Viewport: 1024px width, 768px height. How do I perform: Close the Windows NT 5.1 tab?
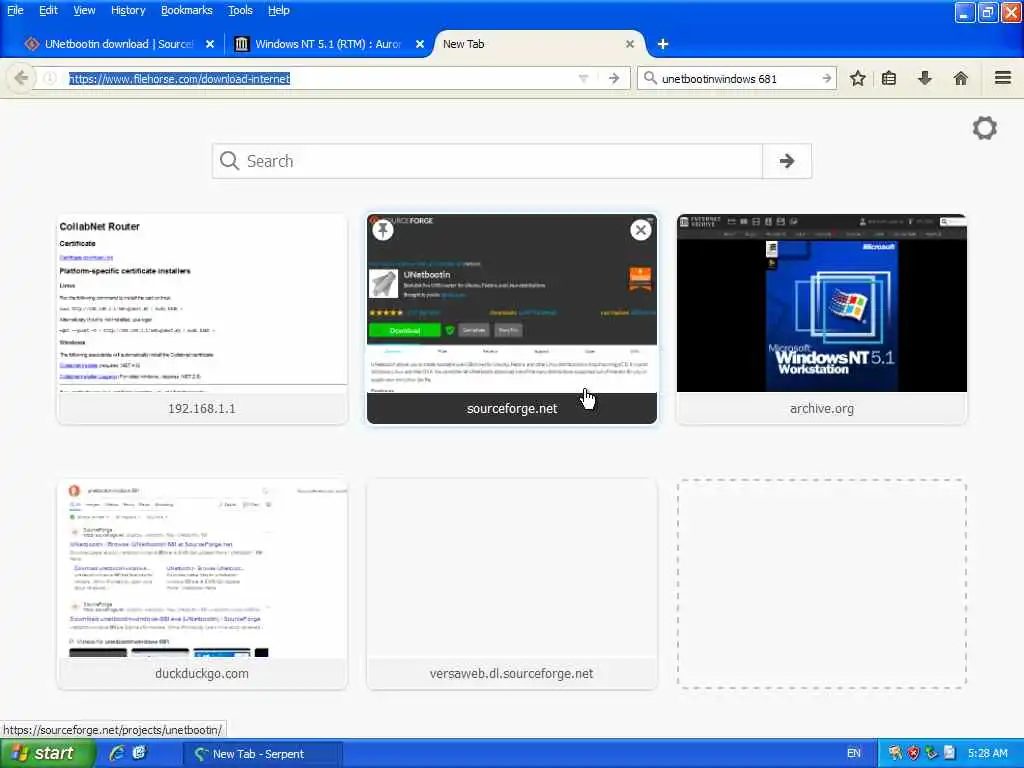[x=420, y=44]
